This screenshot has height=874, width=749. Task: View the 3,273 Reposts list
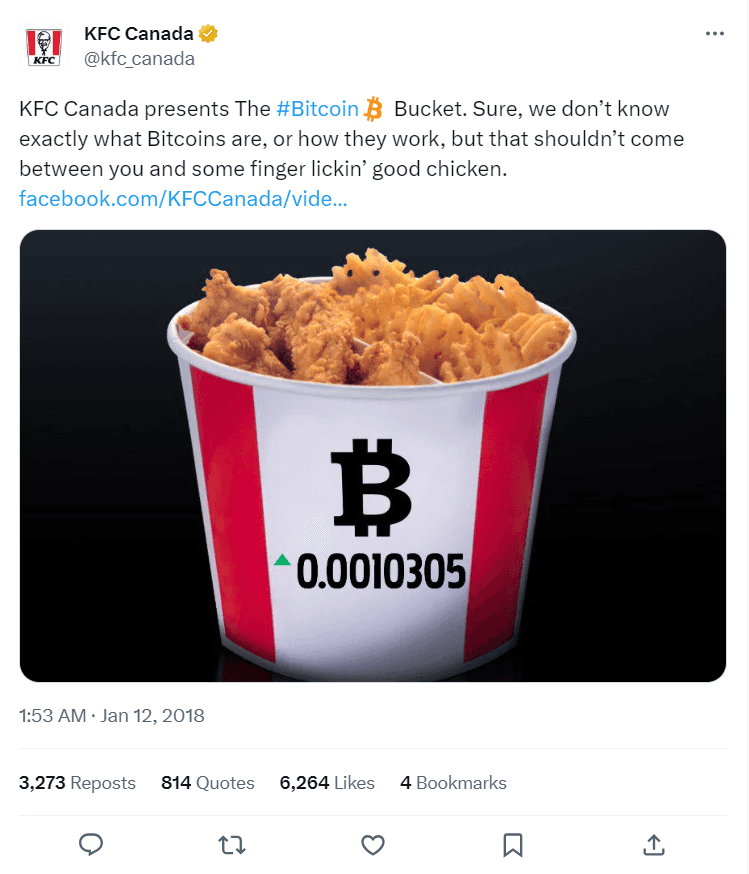point(77,783)
